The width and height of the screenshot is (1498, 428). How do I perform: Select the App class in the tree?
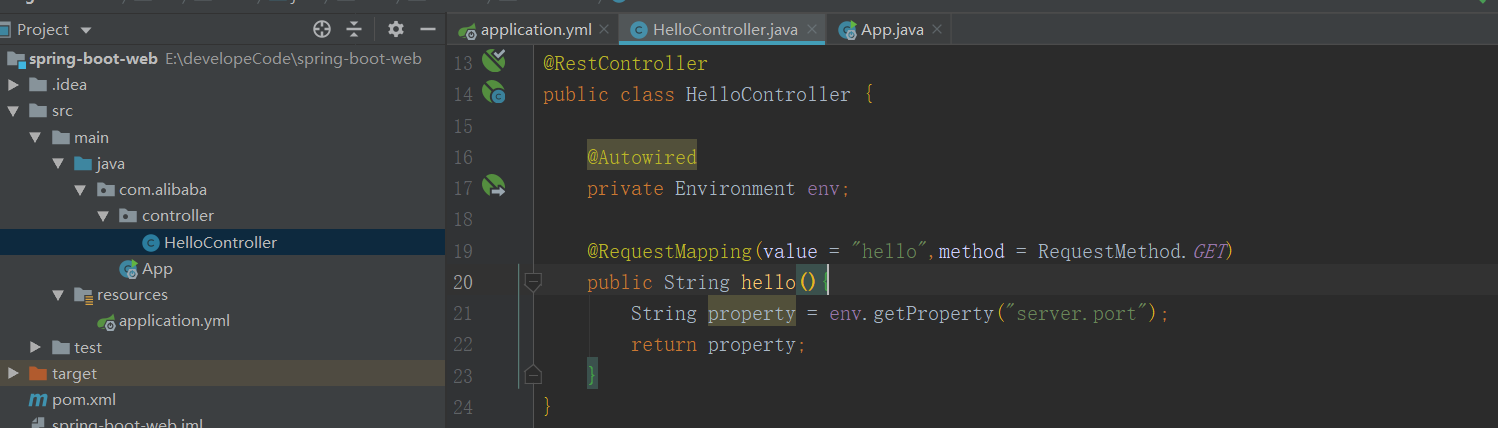pyautogui.click(x=157, y=269)
